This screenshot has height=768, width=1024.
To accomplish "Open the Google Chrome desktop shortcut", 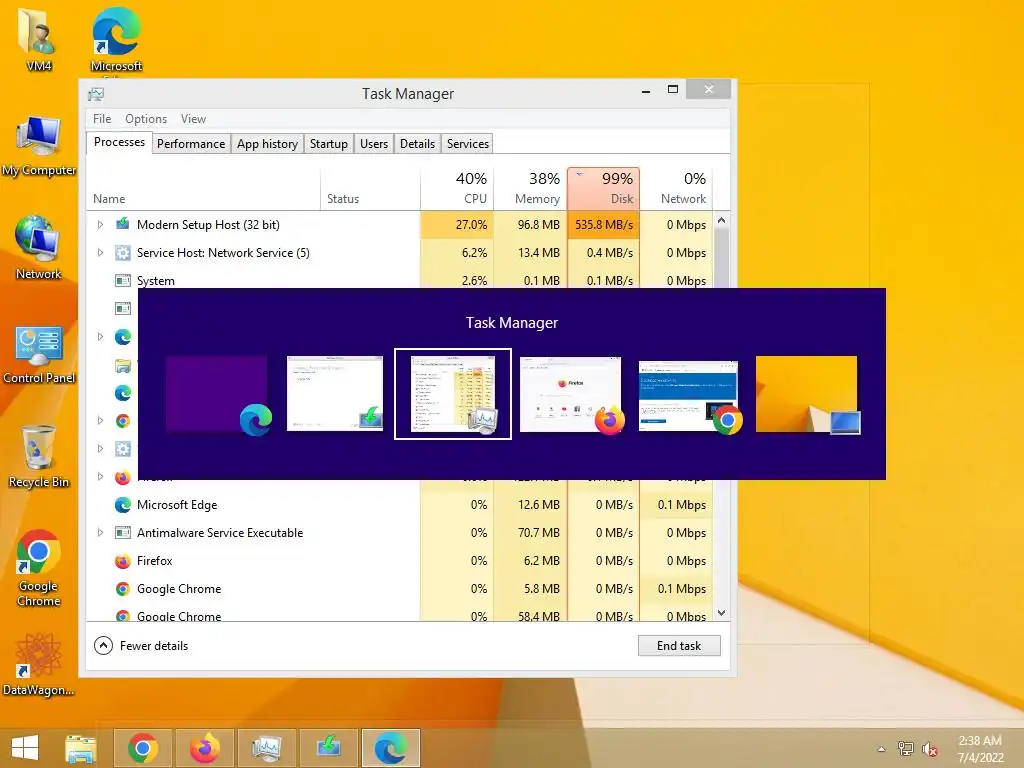I will (39, 568).
